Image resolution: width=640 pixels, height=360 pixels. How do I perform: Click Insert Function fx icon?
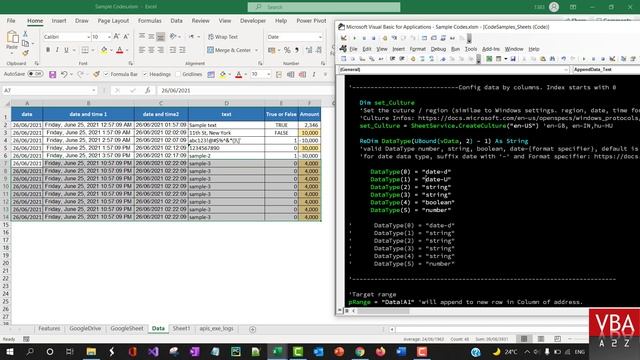pos(148,90)
